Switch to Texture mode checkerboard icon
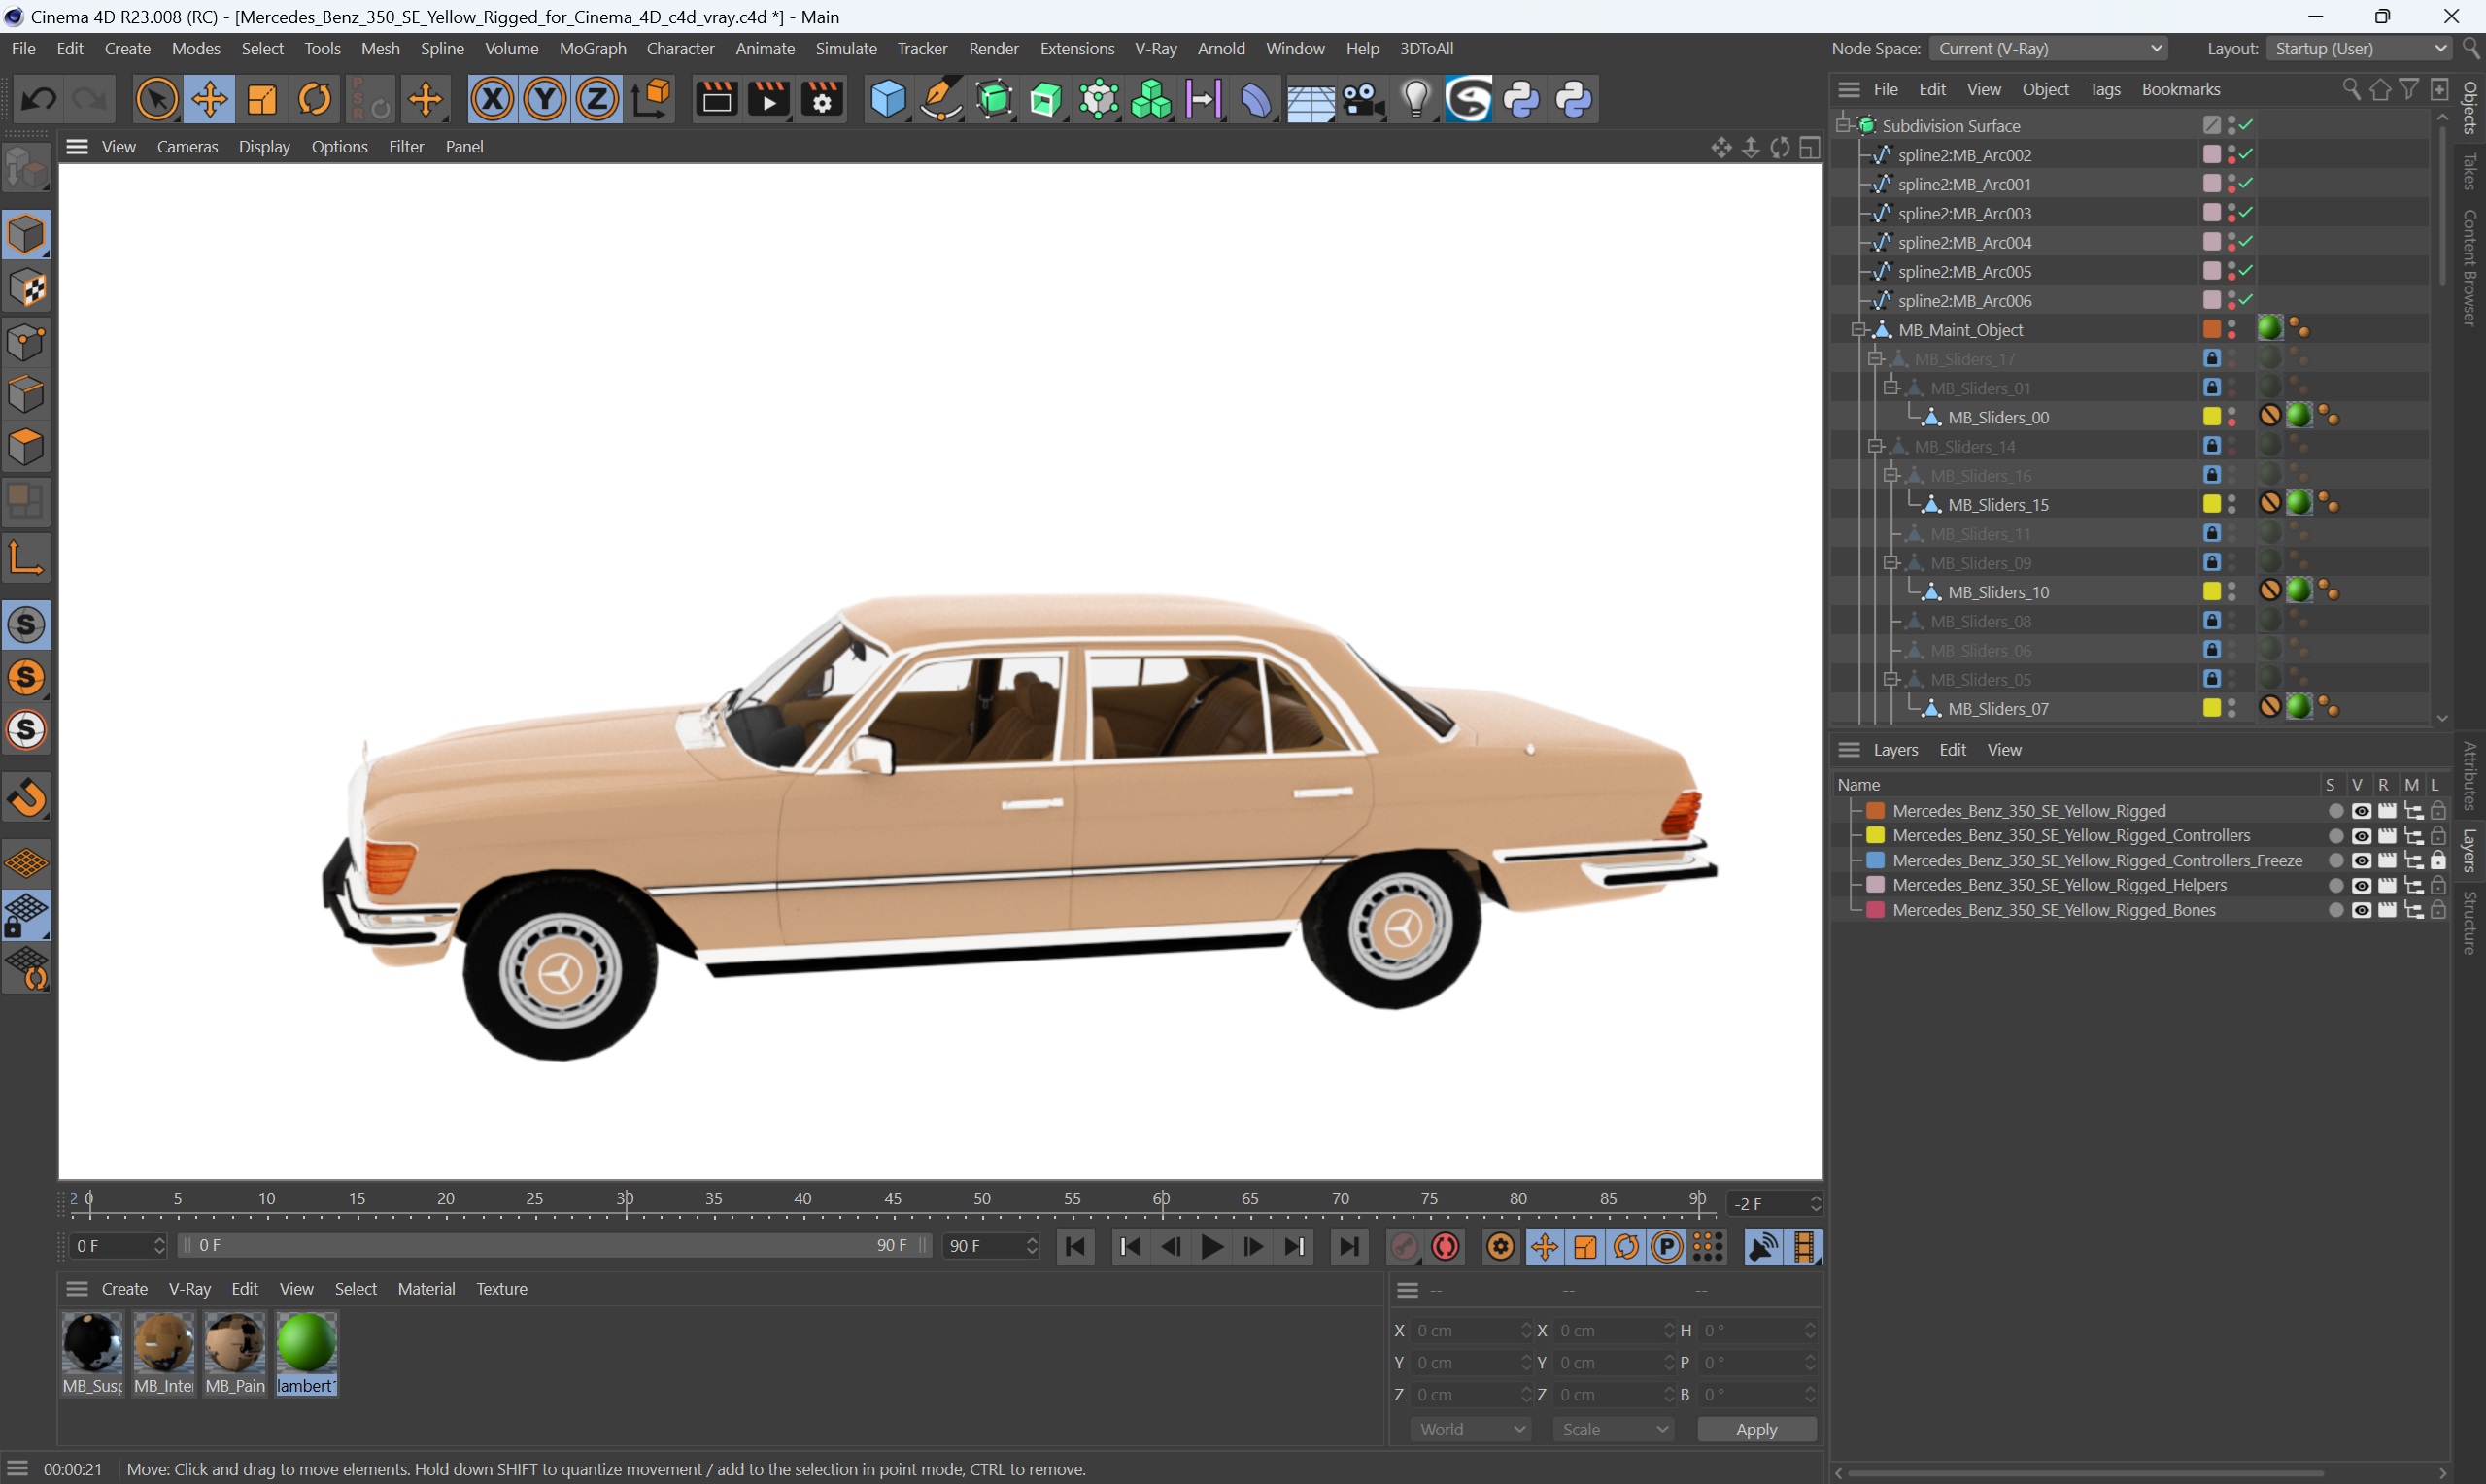 coord(27,289)
